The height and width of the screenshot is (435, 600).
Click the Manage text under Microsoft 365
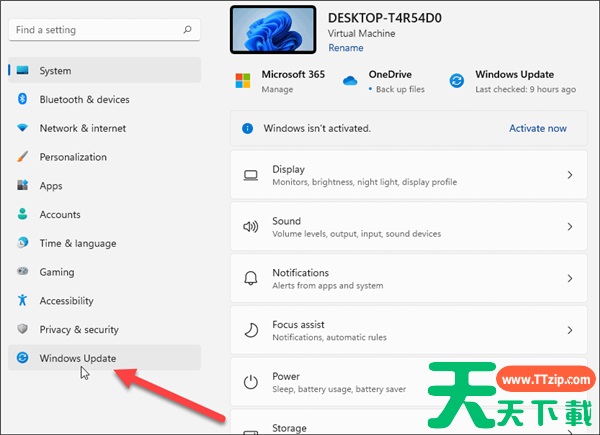(x=277, y=89)
